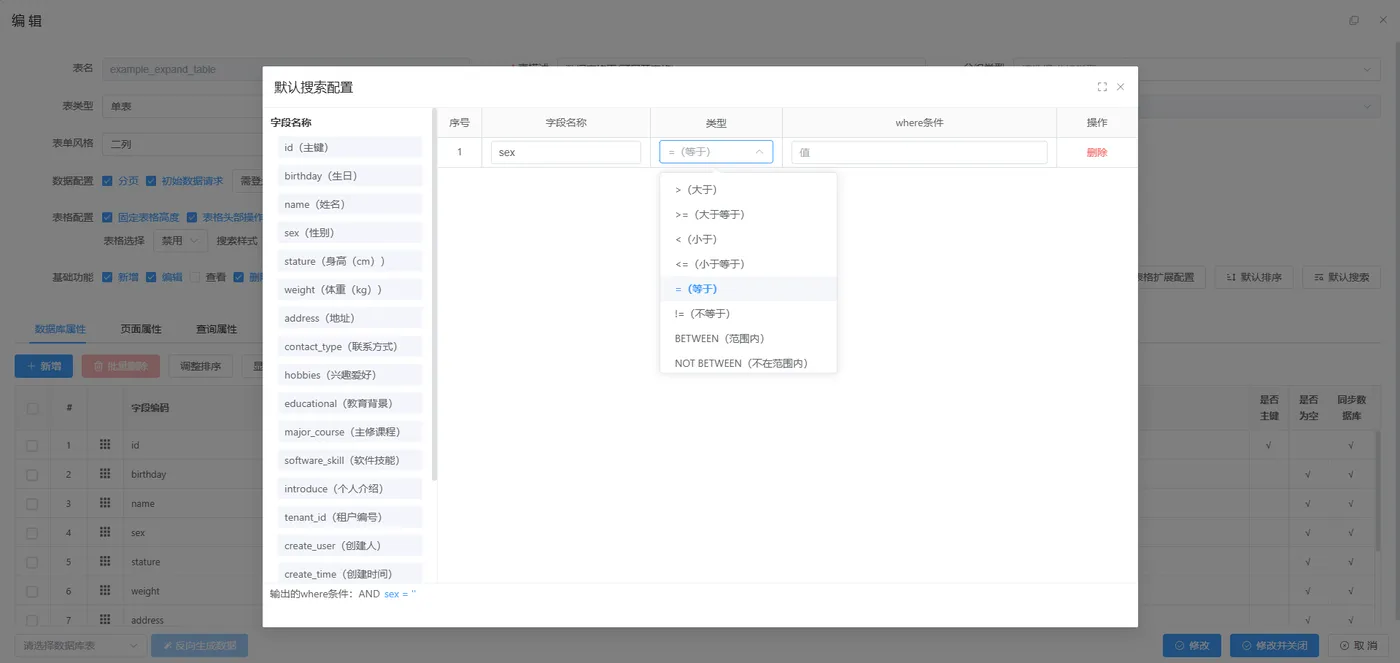Open the 表格选择 禁用 dropdown
Image resolution: width=1400 pixels, height=663 pixels.
click(x=179, y=240)
